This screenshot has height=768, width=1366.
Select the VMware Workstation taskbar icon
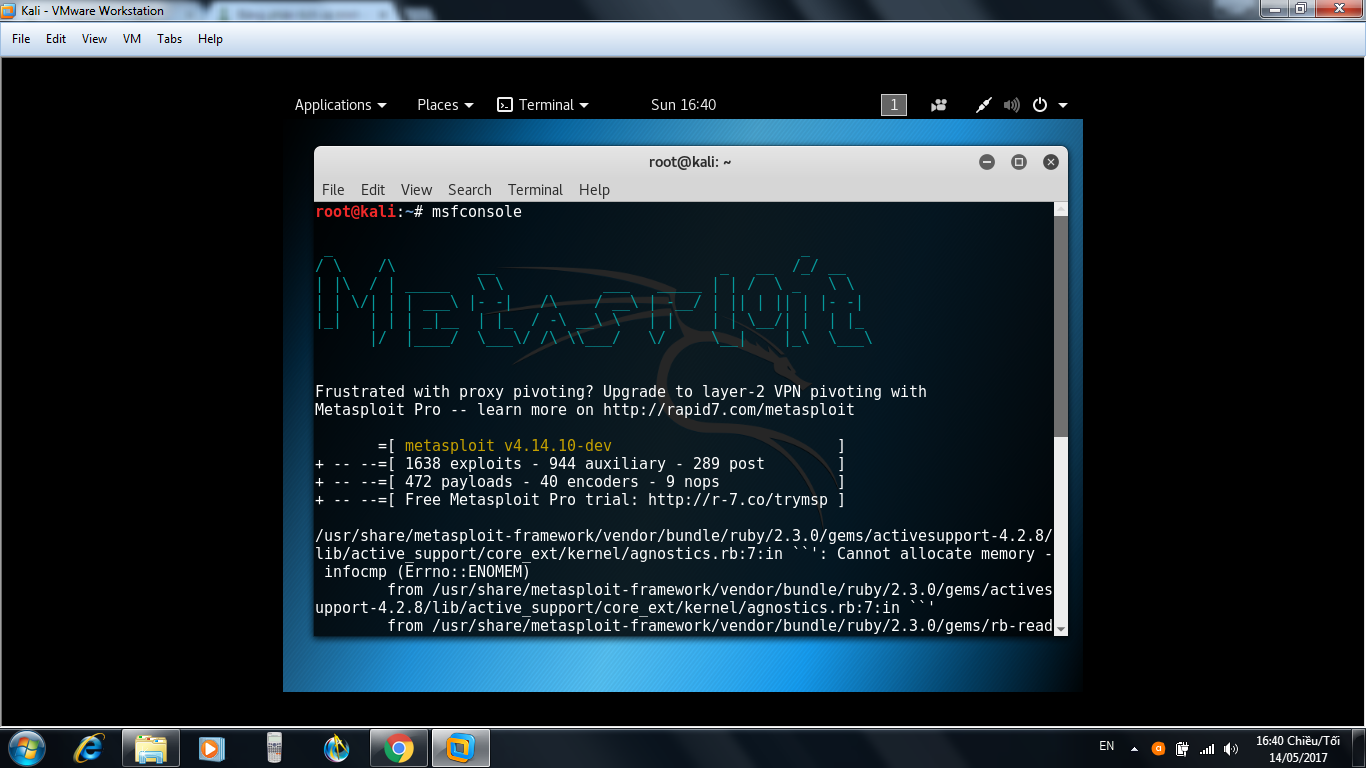(460, 747)
